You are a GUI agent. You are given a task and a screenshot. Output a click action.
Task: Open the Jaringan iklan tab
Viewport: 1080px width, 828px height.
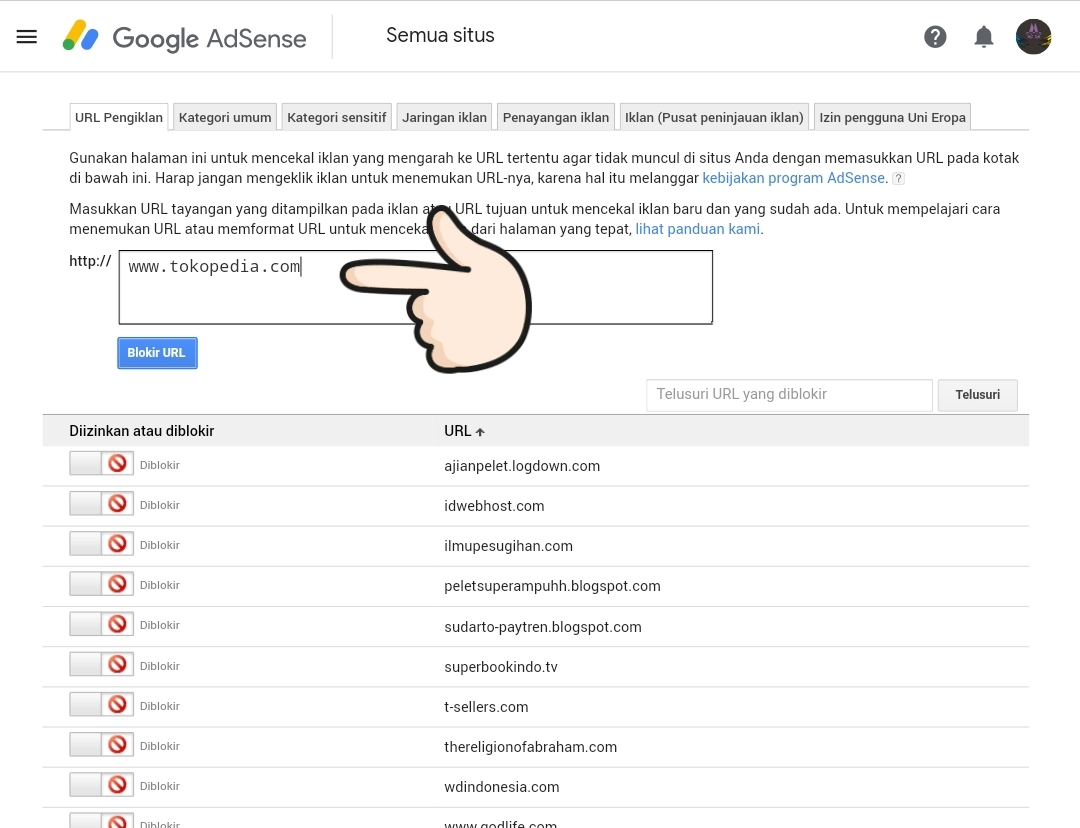tap(444, 117)
